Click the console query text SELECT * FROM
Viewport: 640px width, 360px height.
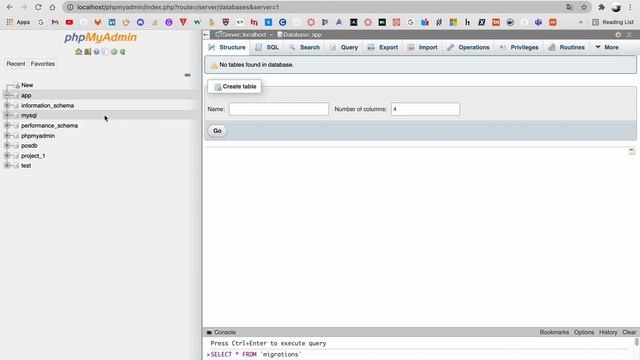tap(233, 354)
